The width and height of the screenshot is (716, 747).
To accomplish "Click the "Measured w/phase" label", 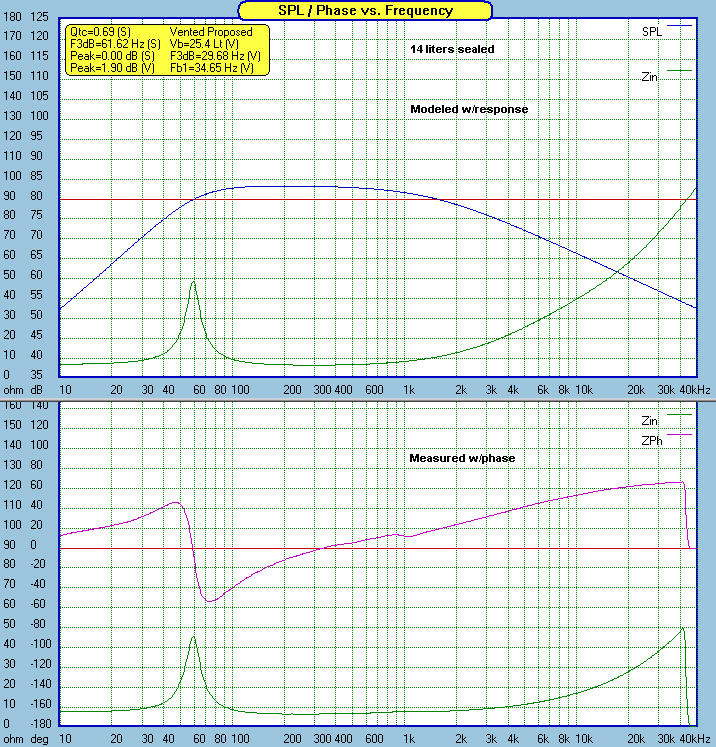I will 460,458.
